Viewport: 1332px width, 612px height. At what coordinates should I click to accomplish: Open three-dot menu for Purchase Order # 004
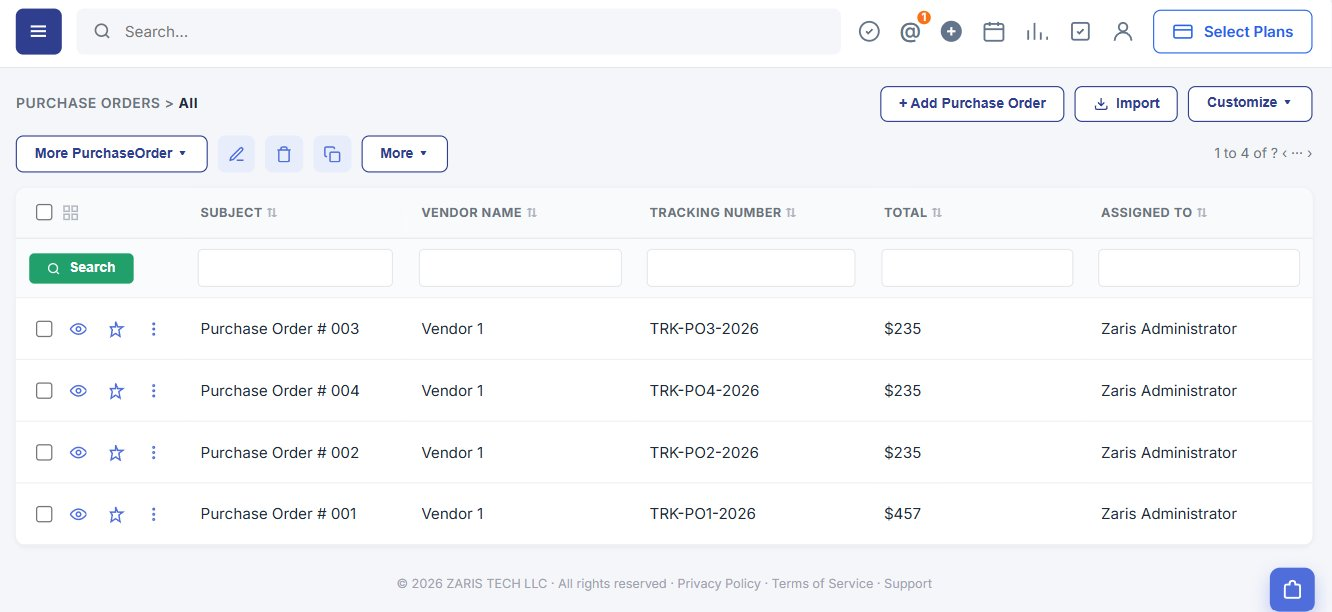[x=153, y=391]
